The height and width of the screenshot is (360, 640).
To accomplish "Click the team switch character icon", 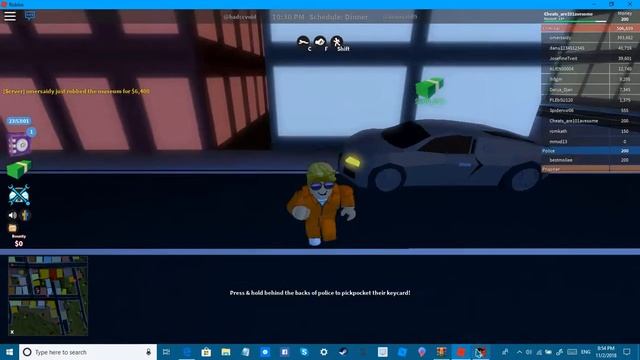I will 25,215.
